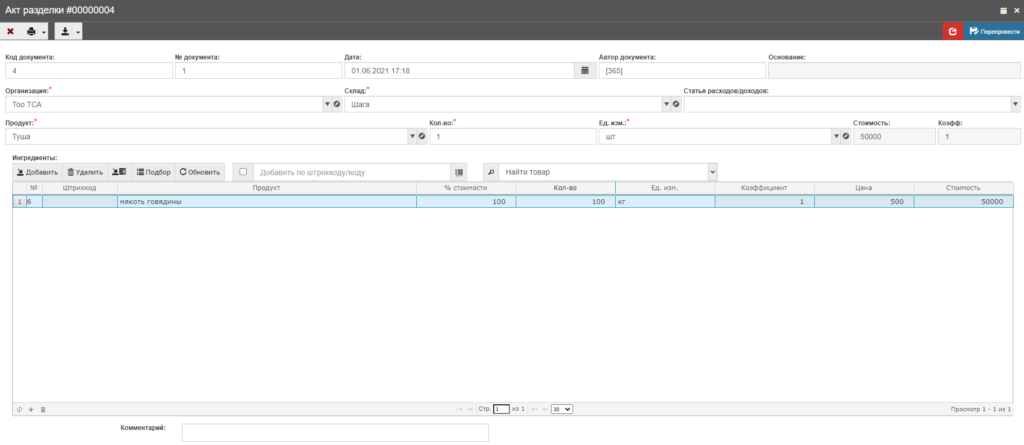Open the Найти товар dropdown
Screen dimensions: 1024x445
(x=712, y=172)
